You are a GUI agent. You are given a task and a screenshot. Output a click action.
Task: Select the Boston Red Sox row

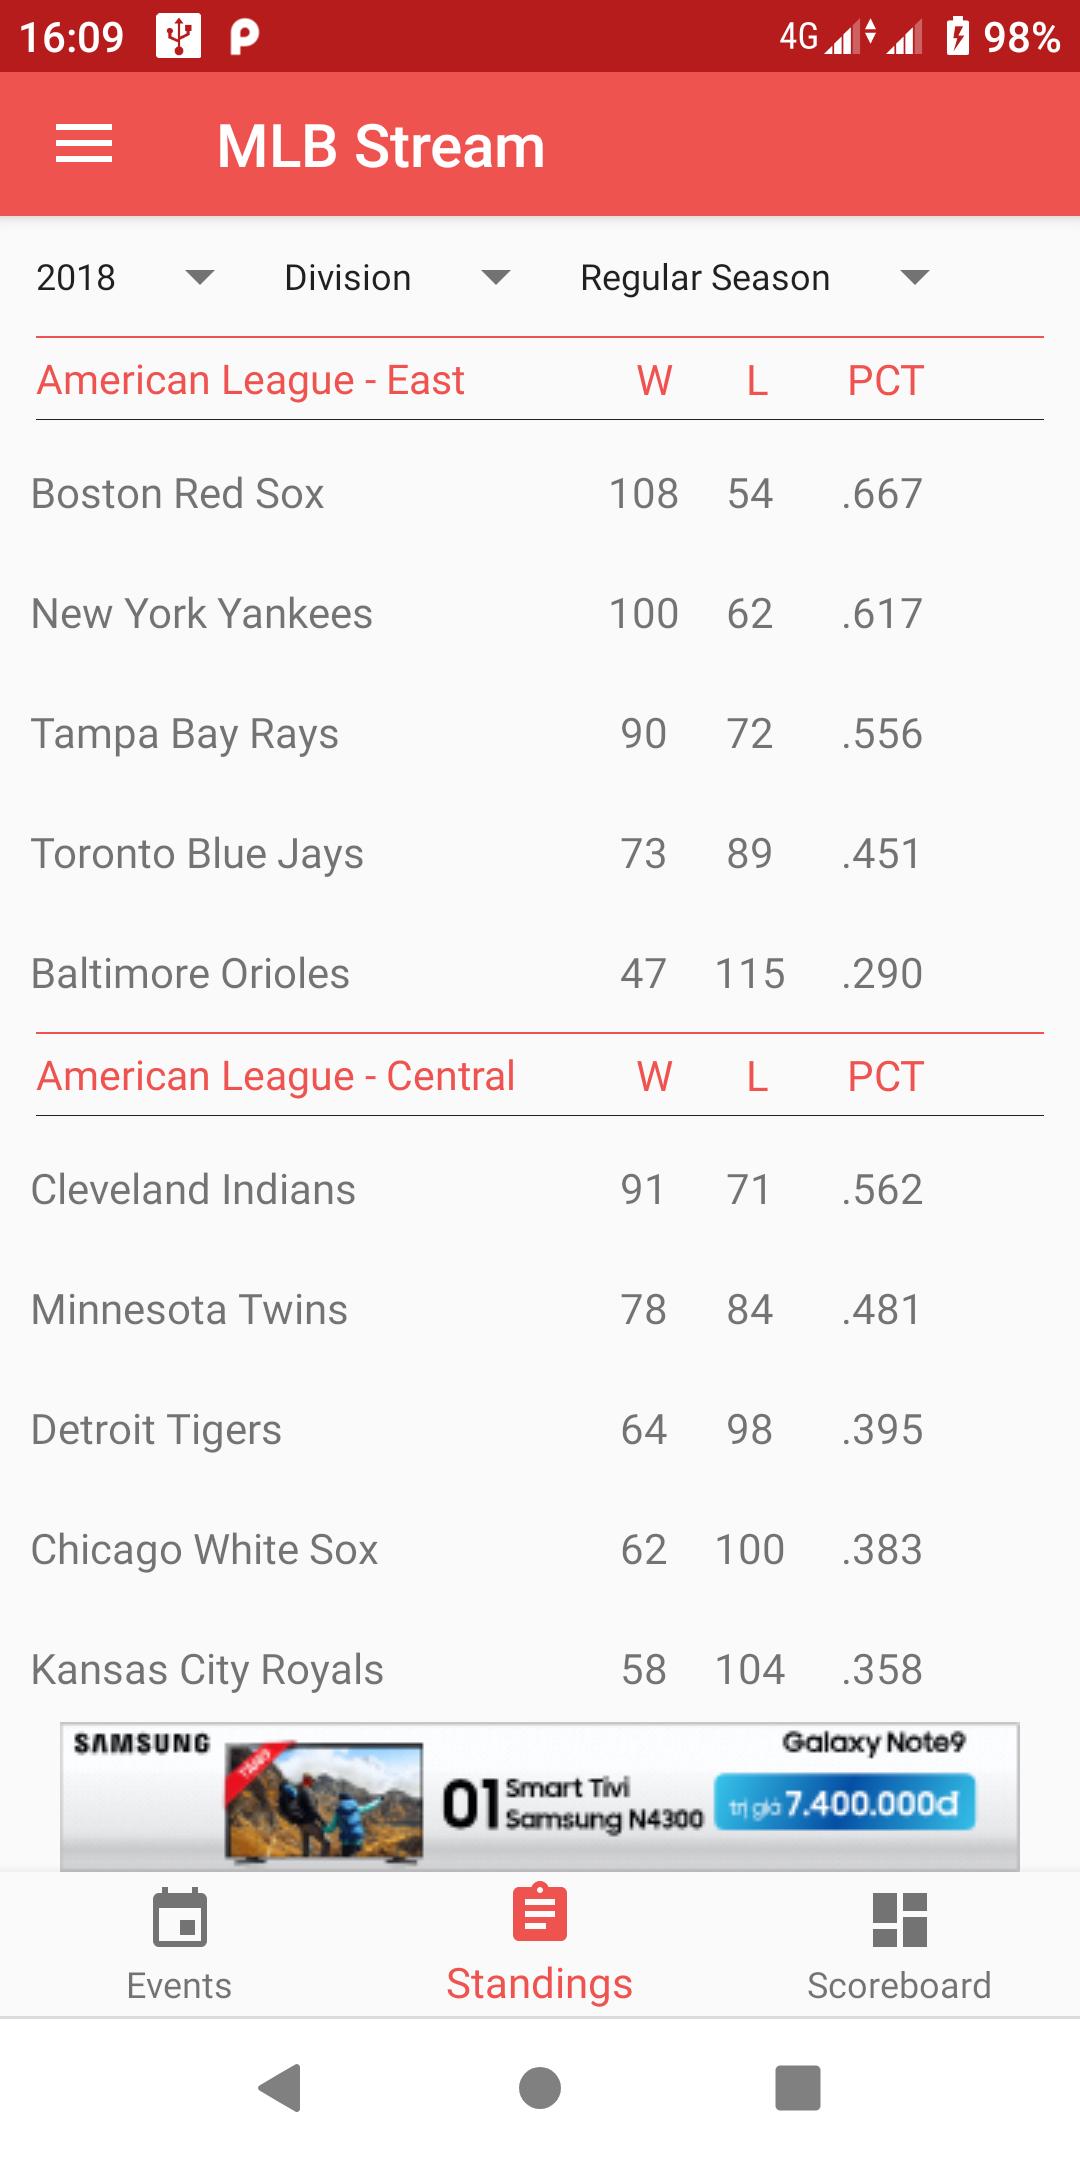[x=540, y=494]
